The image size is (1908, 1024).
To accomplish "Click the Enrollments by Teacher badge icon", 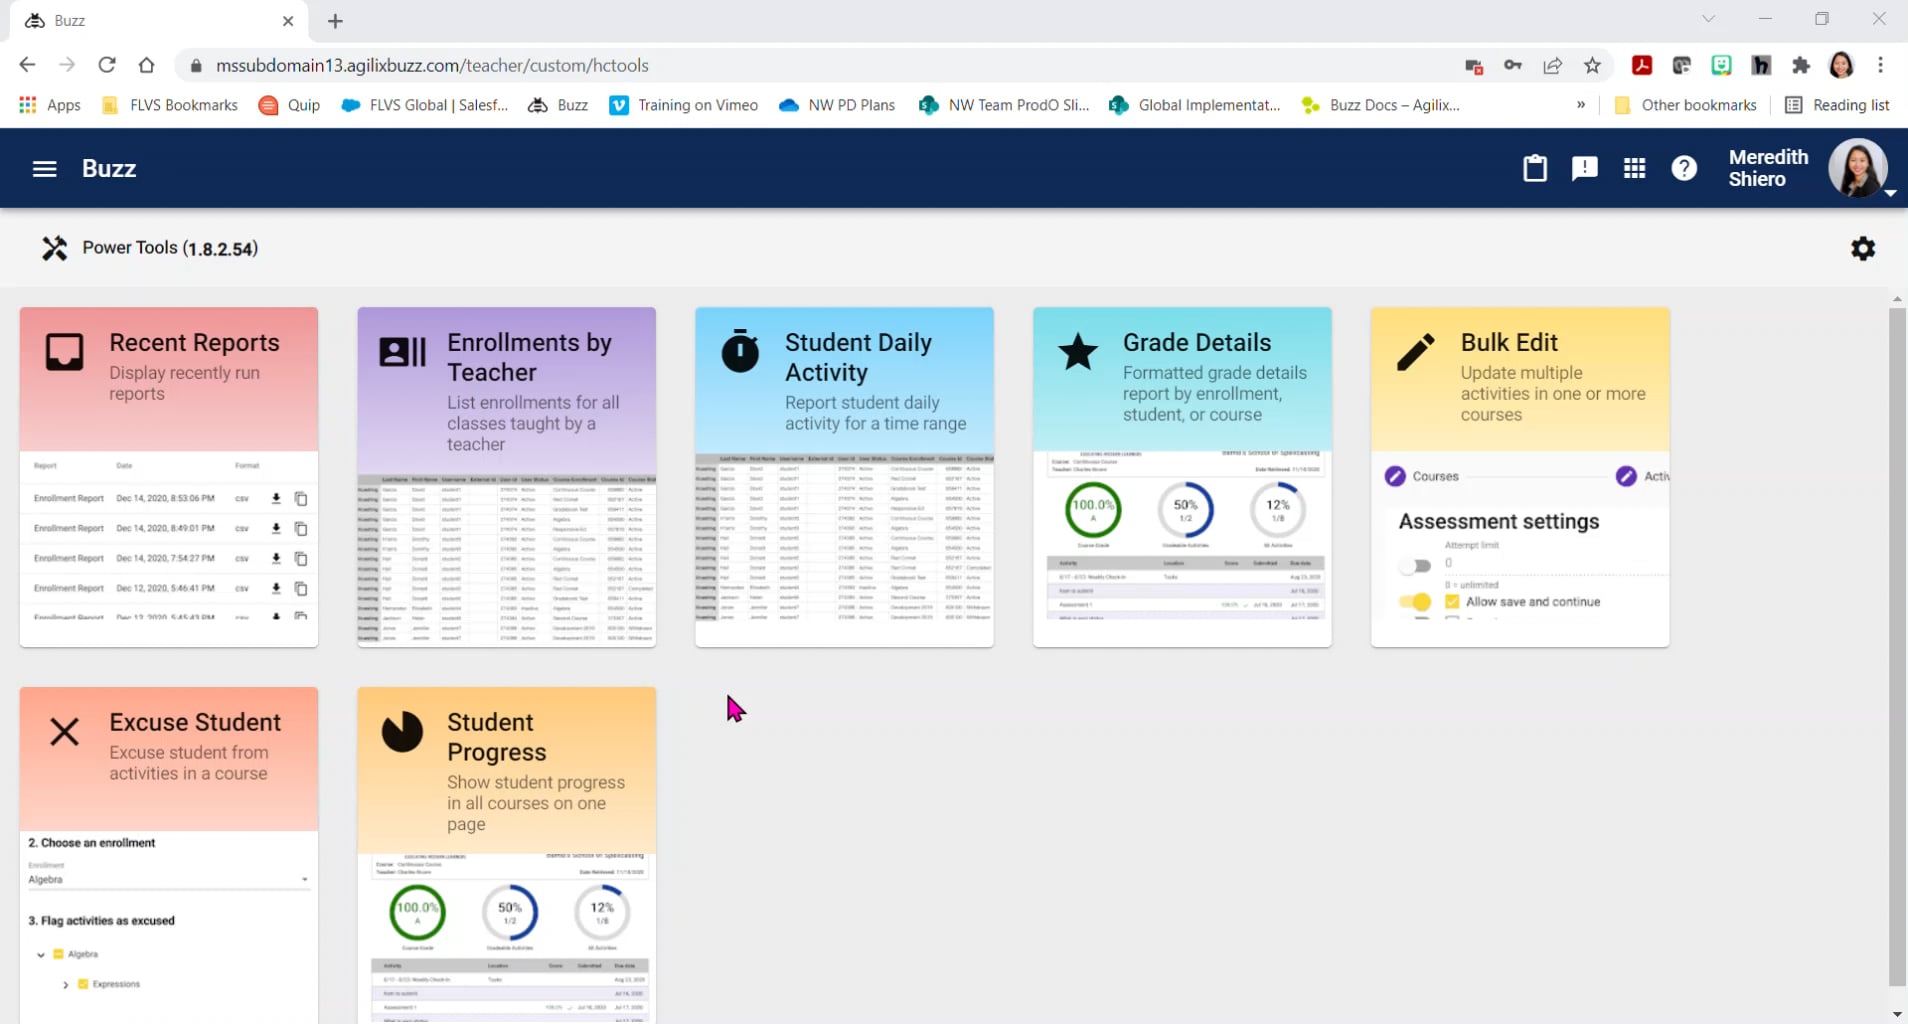I will pyautogui.click(x=402, y=352).
